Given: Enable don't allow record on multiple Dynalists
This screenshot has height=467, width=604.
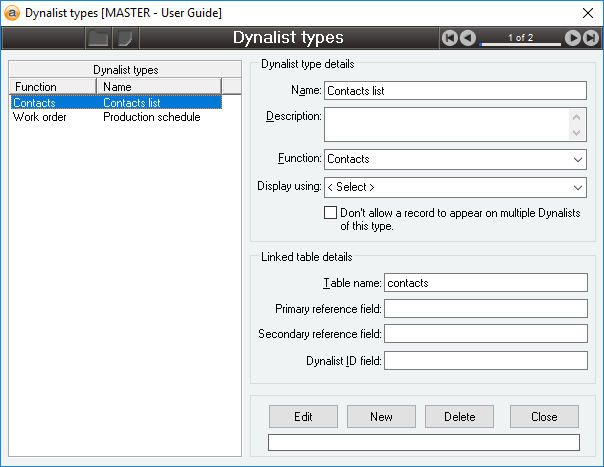Looking at the screenshot, I should [x=331, y=213].
